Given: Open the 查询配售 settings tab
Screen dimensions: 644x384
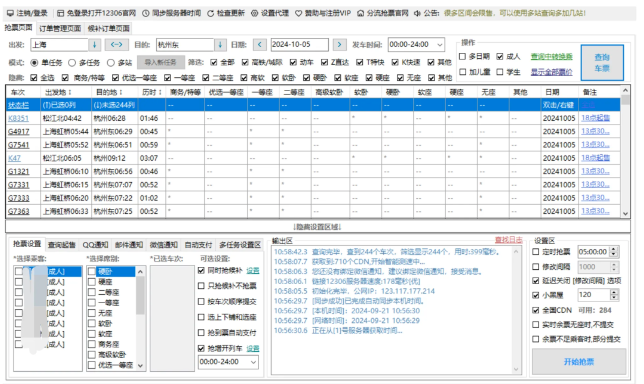Looking at the screenshot, I should [x=62, y=245].
